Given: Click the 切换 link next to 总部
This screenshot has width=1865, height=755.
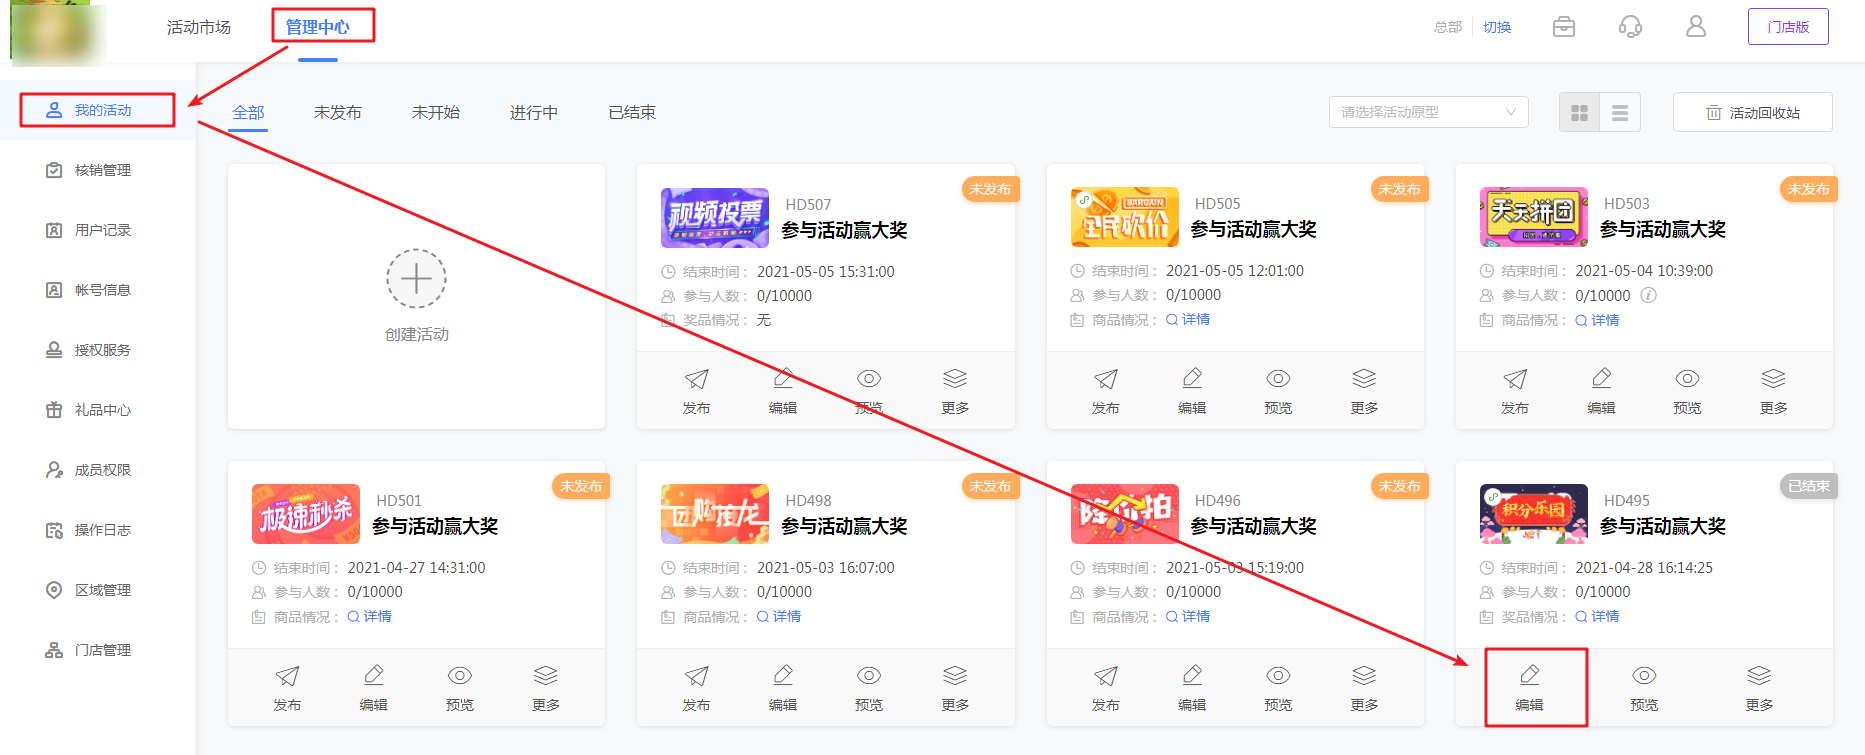Looking at the screenshot, I should (x=1497, y=27).
